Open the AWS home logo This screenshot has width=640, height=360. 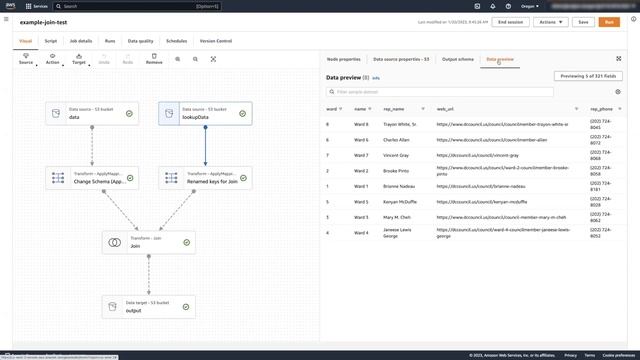tap(10, 6)
